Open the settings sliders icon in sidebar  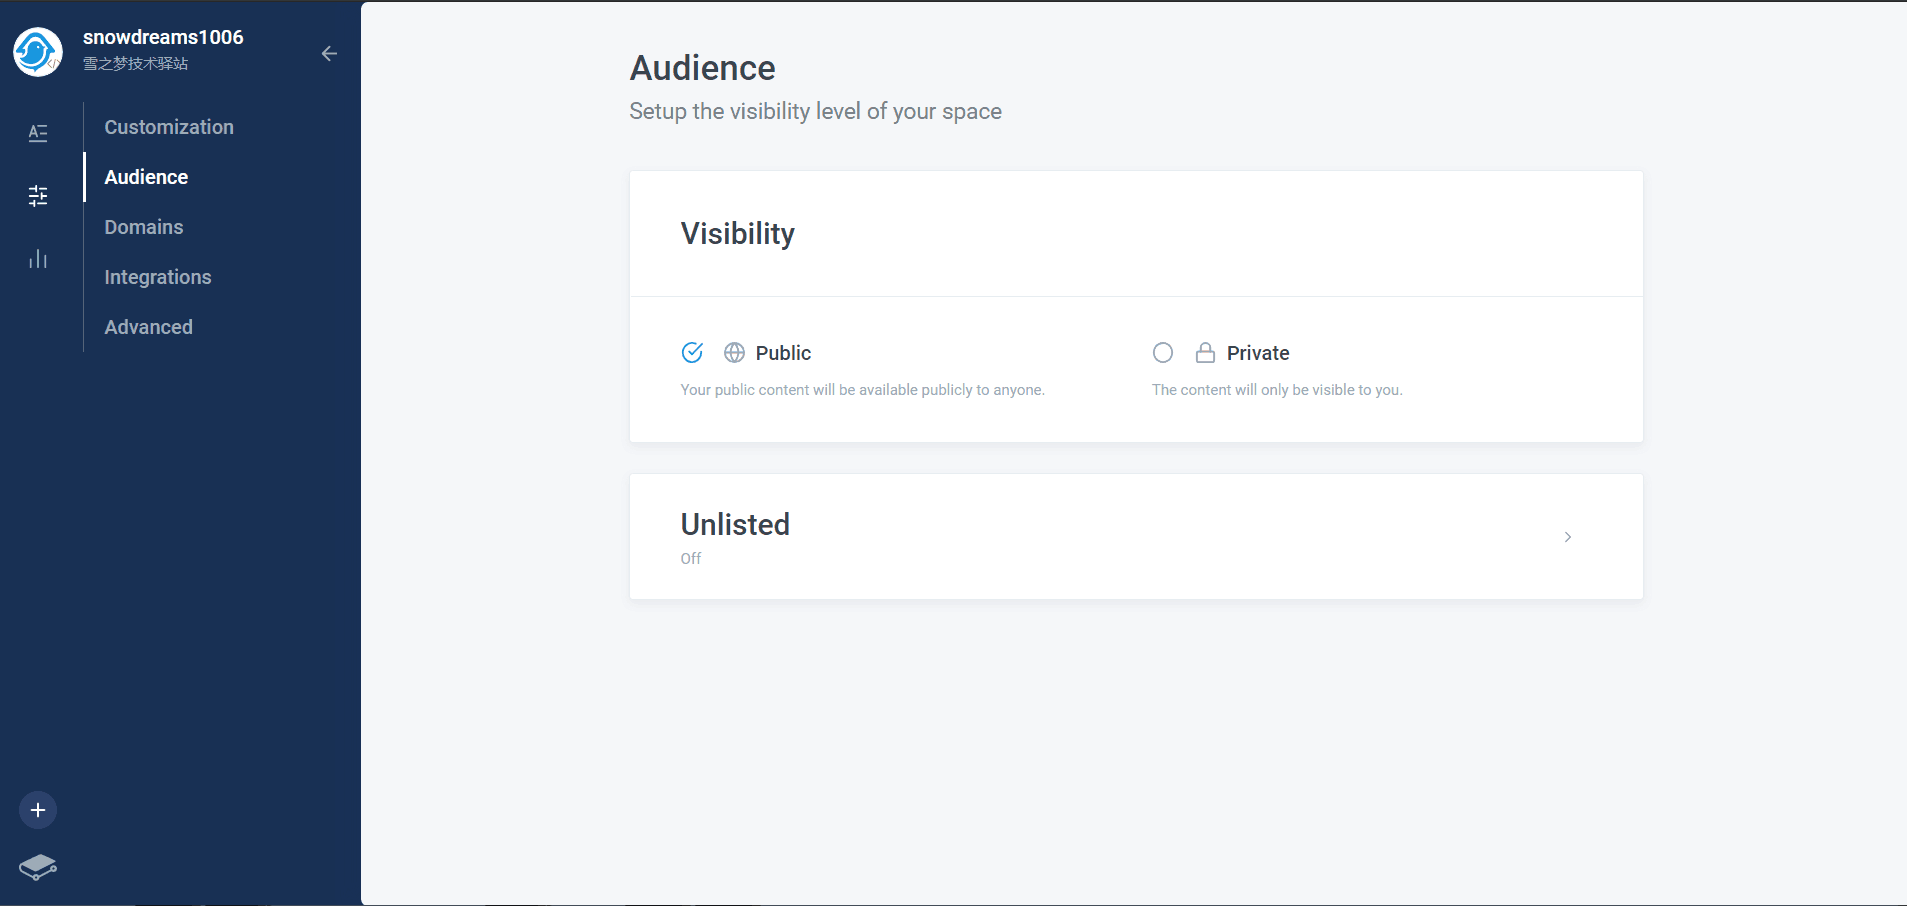[37, 196]
